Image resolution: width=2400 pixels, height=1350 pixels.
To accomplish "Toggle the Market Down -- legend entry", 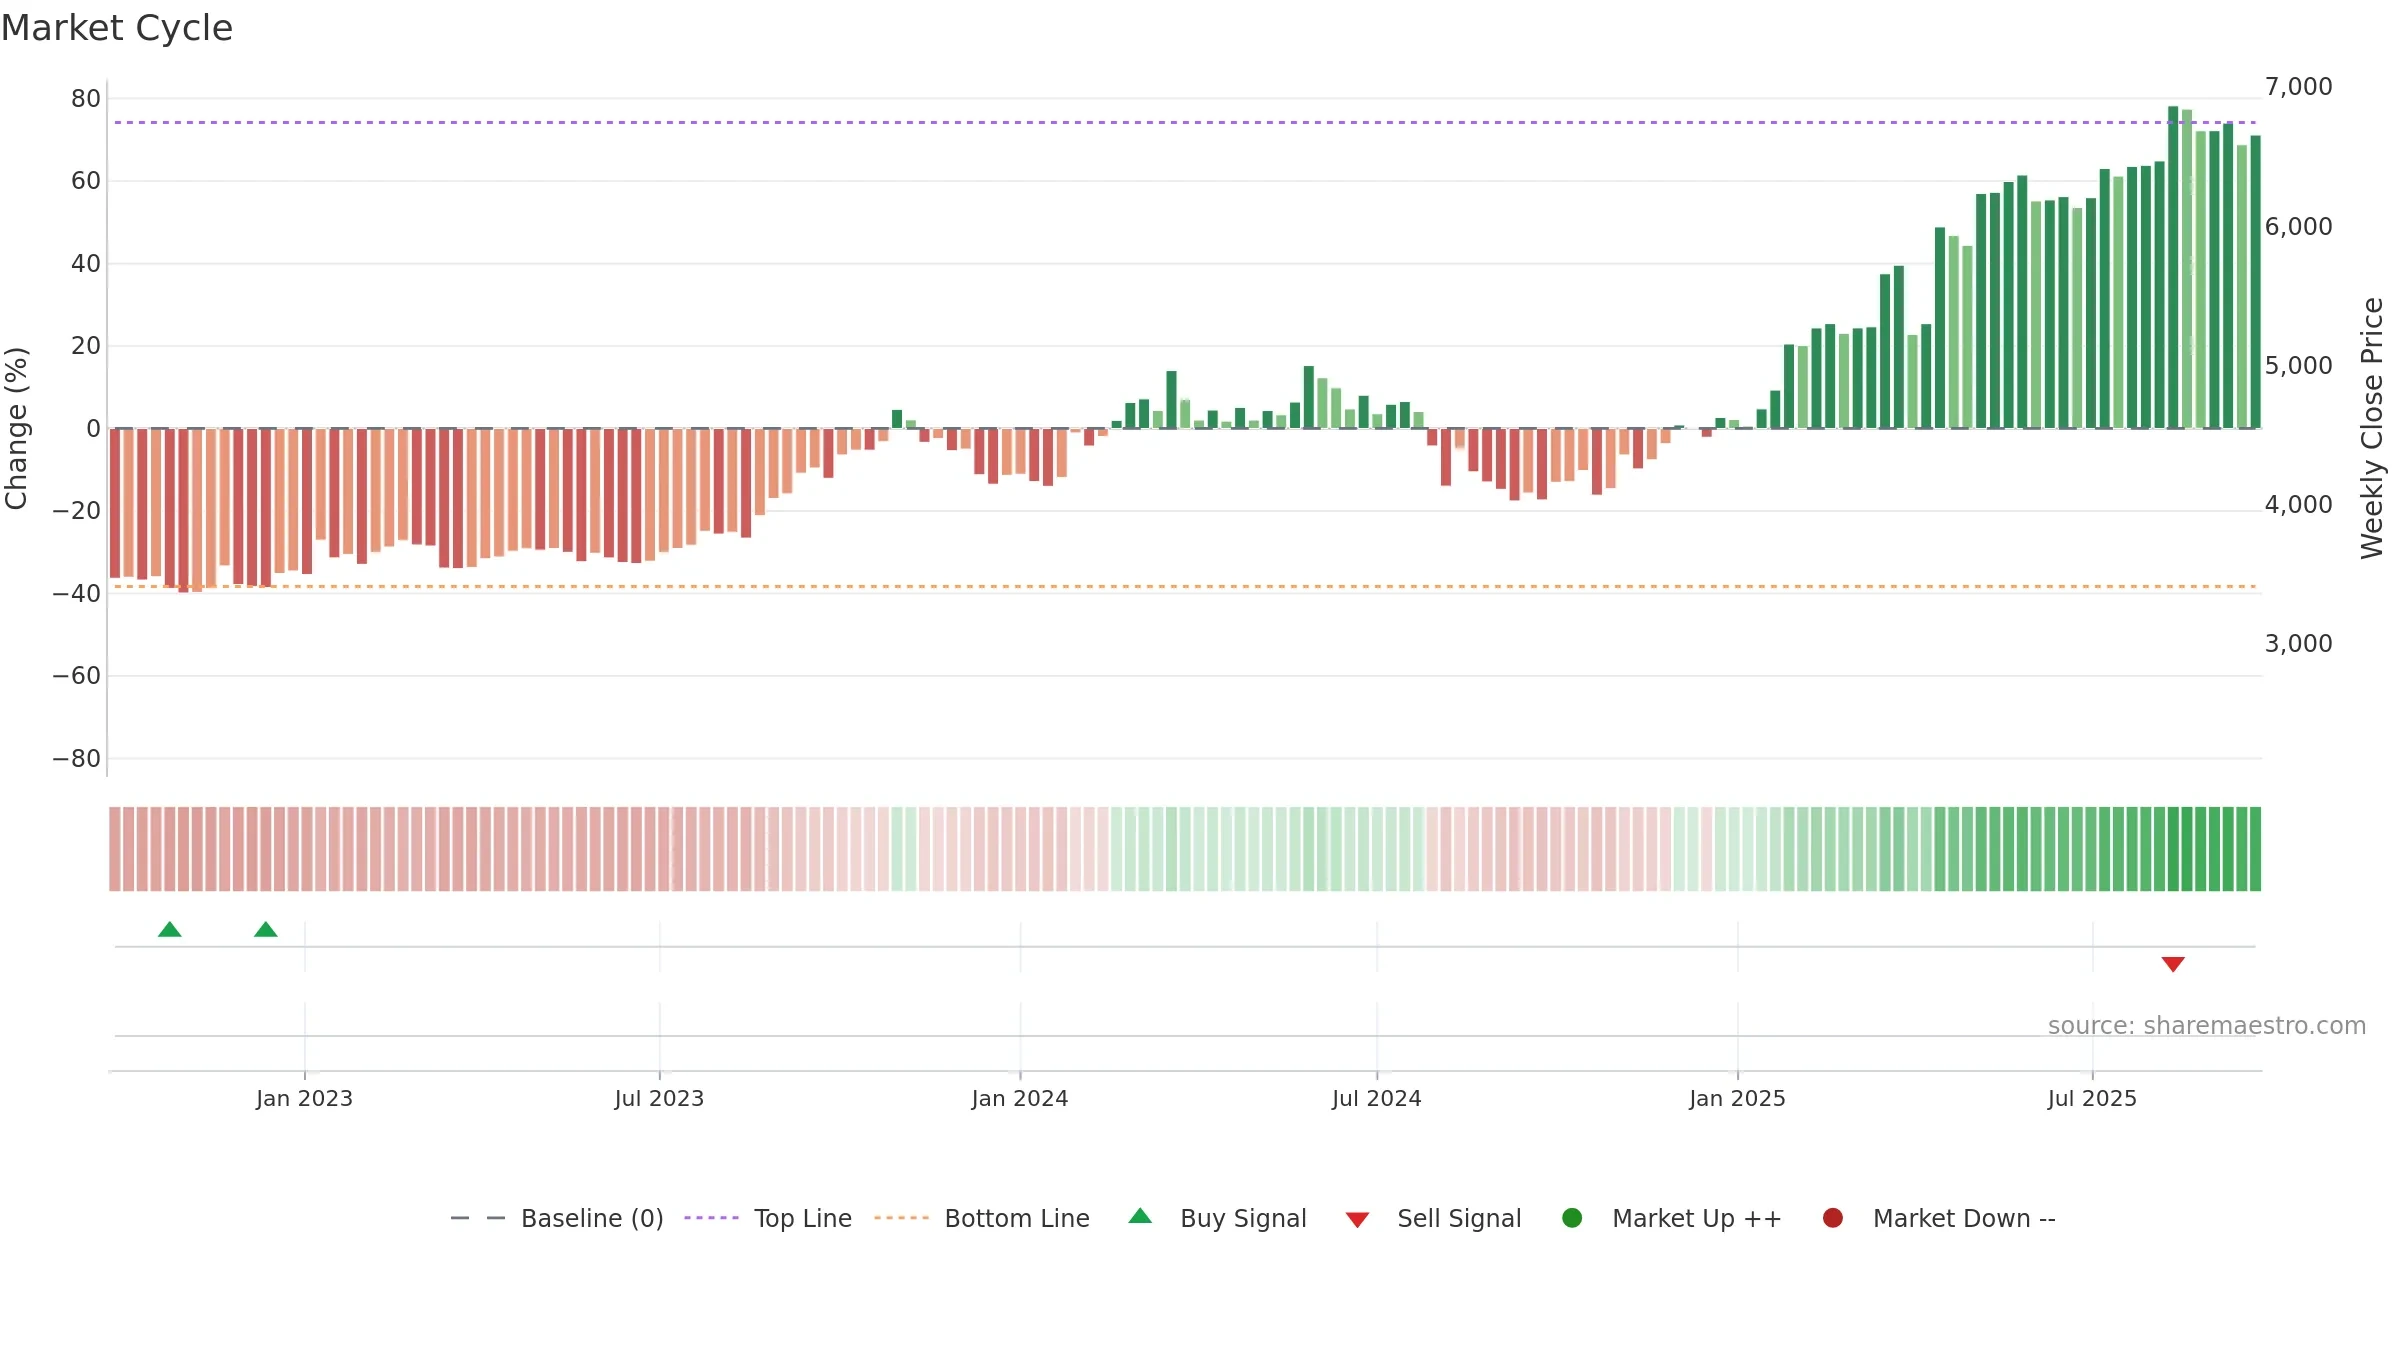I will [1939, 1218].
